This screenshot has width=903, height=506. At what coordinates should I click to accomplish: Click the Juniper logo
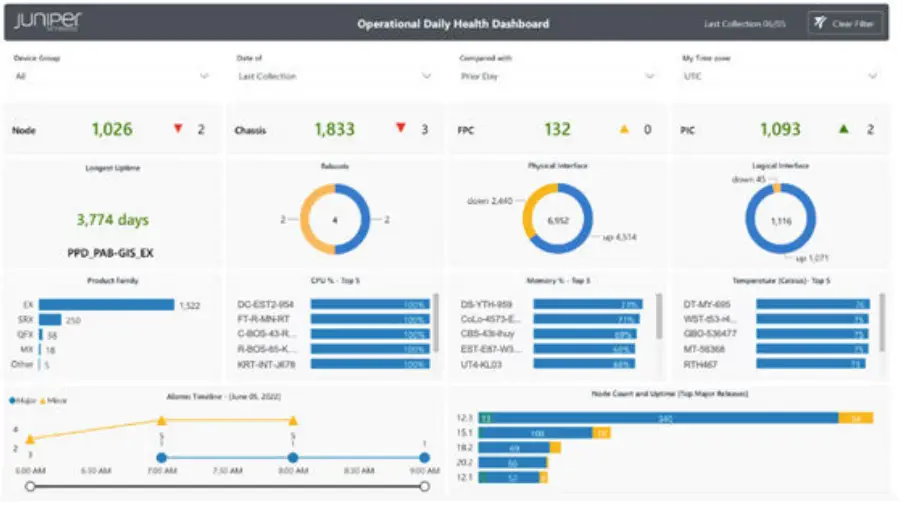(x=48, y=21)
